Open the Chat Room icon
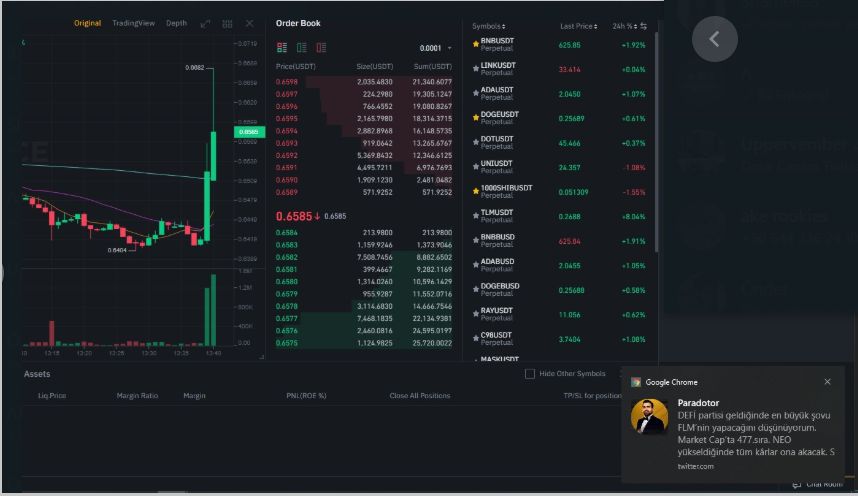The width and height of the screenshot is (858, 496). 797,485
